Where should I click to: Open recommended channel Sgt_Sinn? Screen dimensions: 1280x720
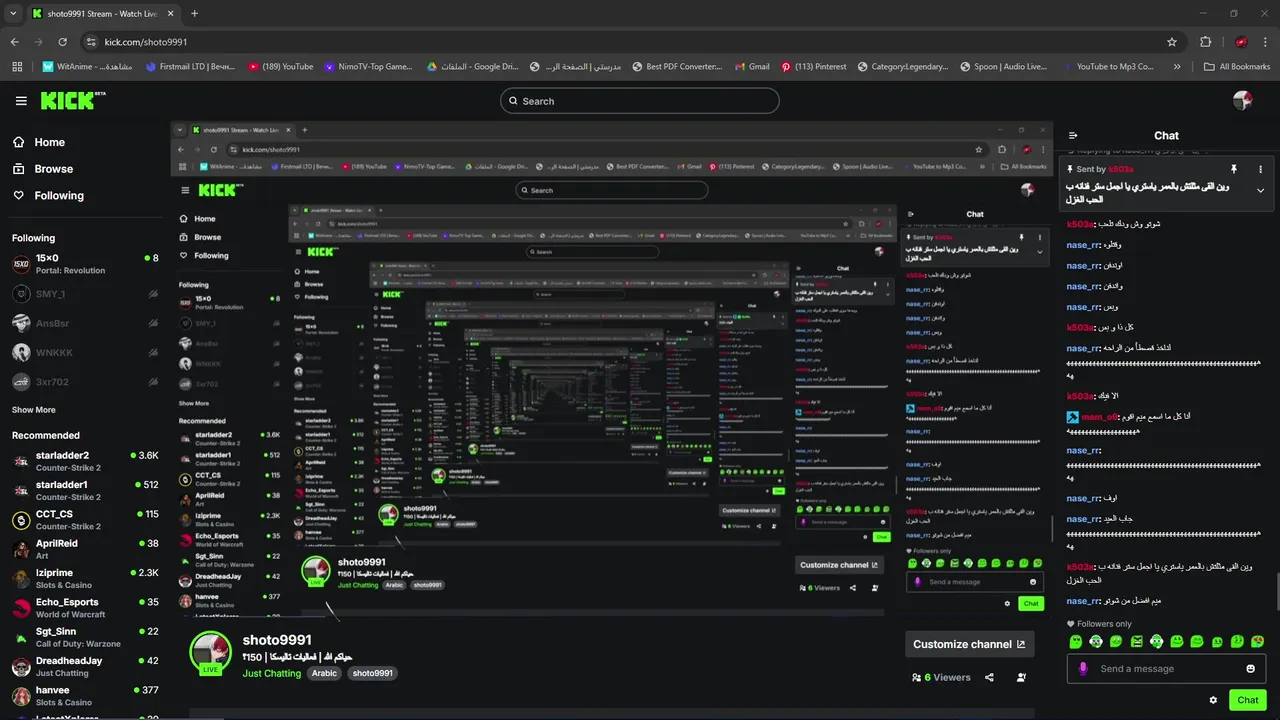coord(85,637)
